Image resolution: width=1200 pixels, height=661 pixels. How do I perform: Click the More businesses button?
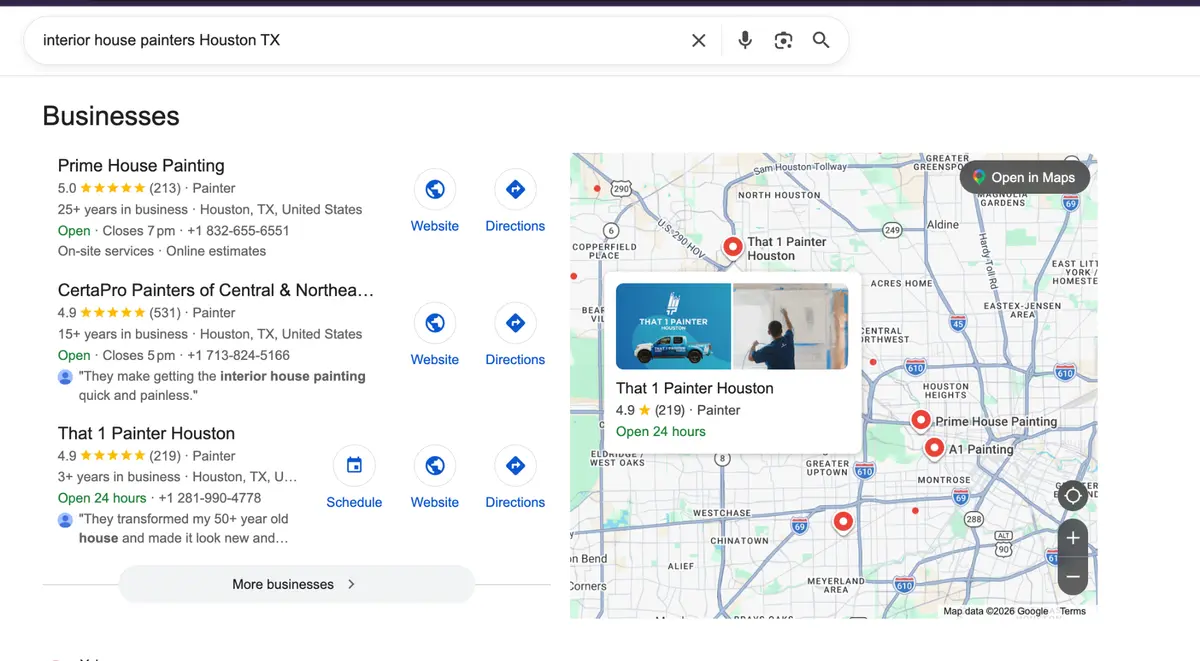pos(296,584)
